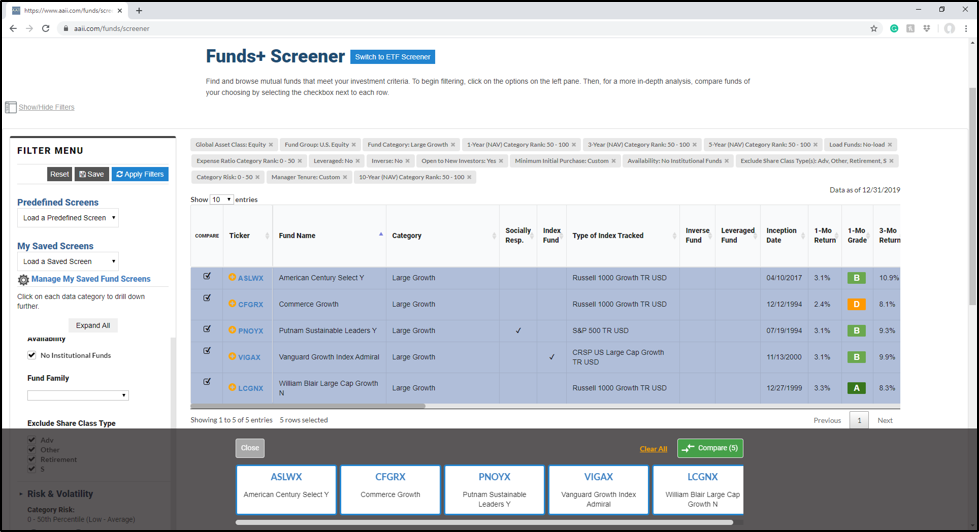
Task: Click the Compare (5) button
Action: [x=710, y=448]
